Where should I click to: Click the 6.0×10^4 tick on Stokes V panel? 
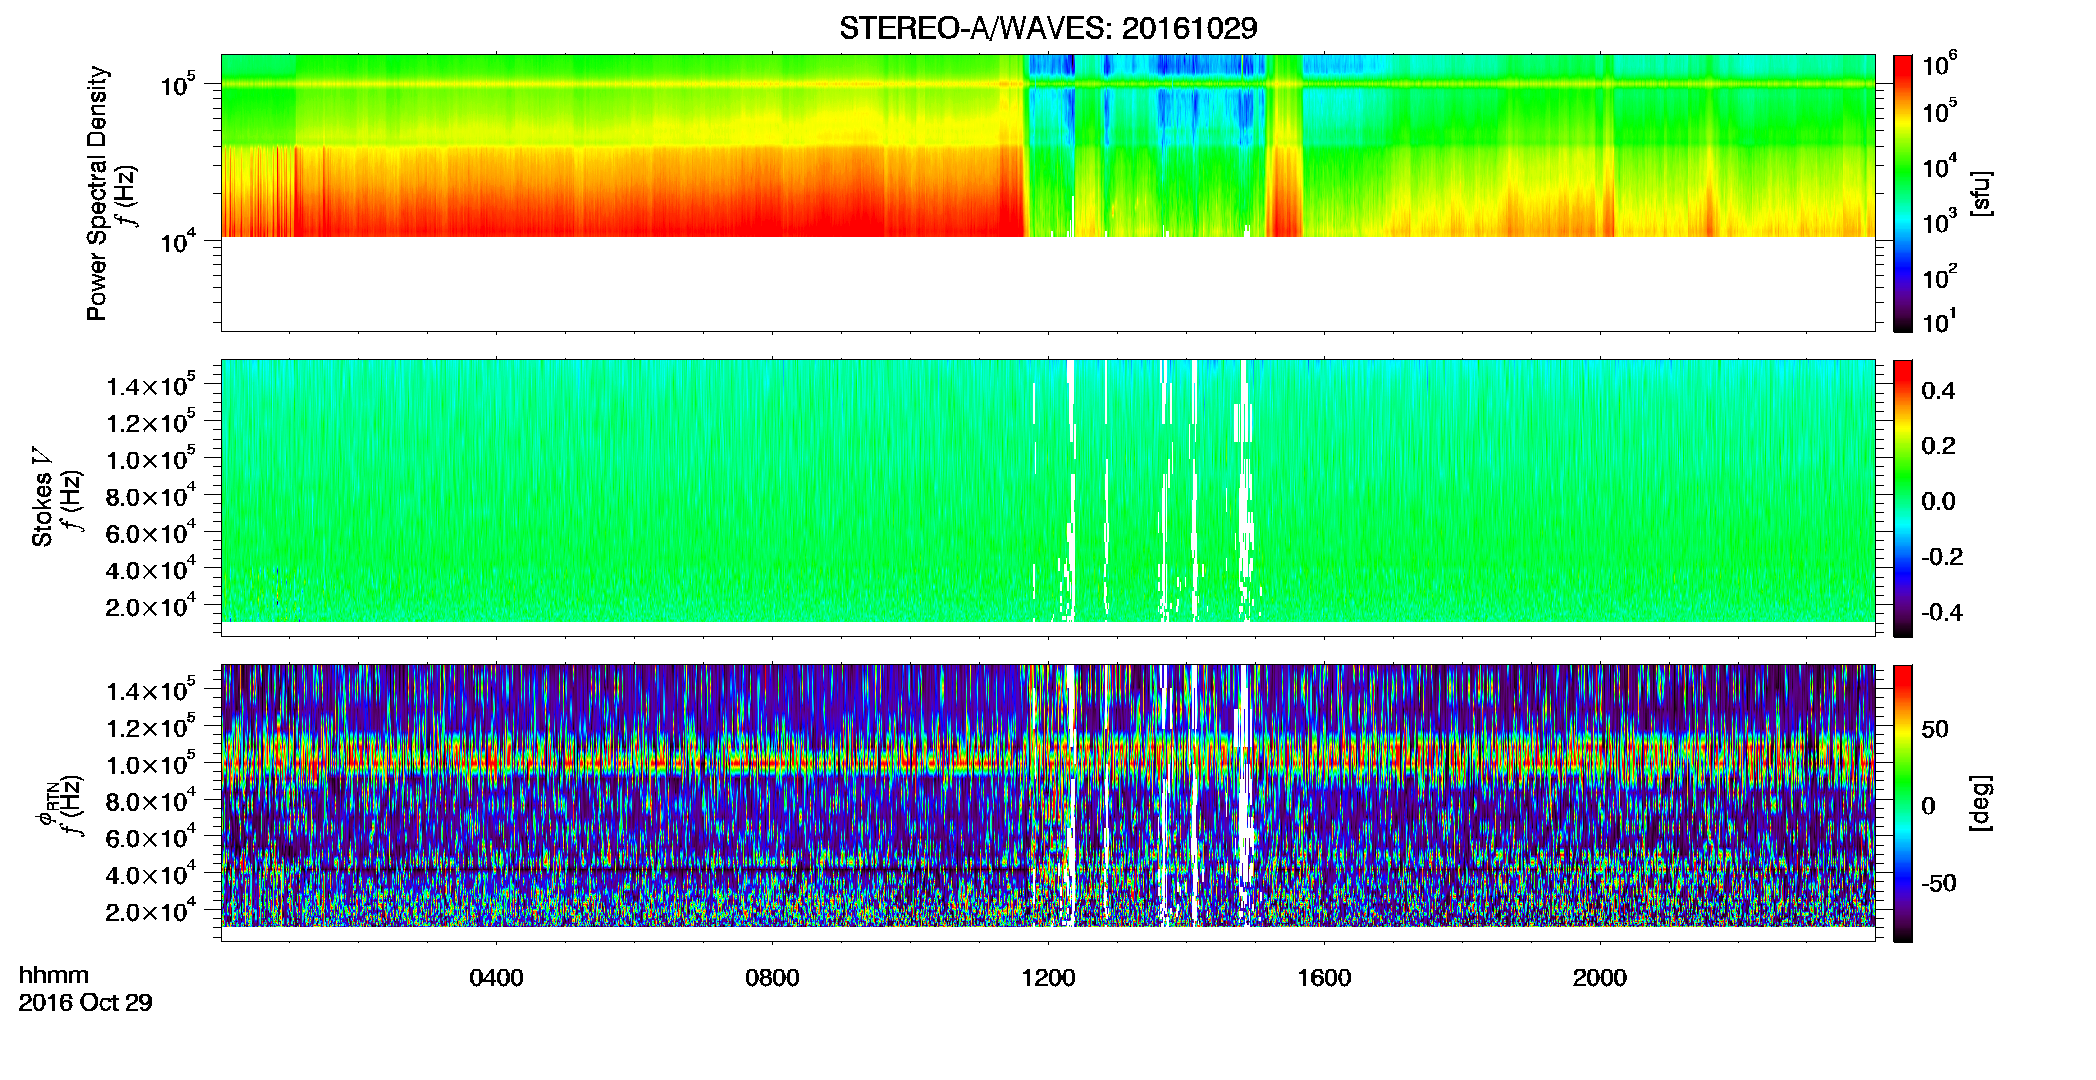[x=151, y=534]
